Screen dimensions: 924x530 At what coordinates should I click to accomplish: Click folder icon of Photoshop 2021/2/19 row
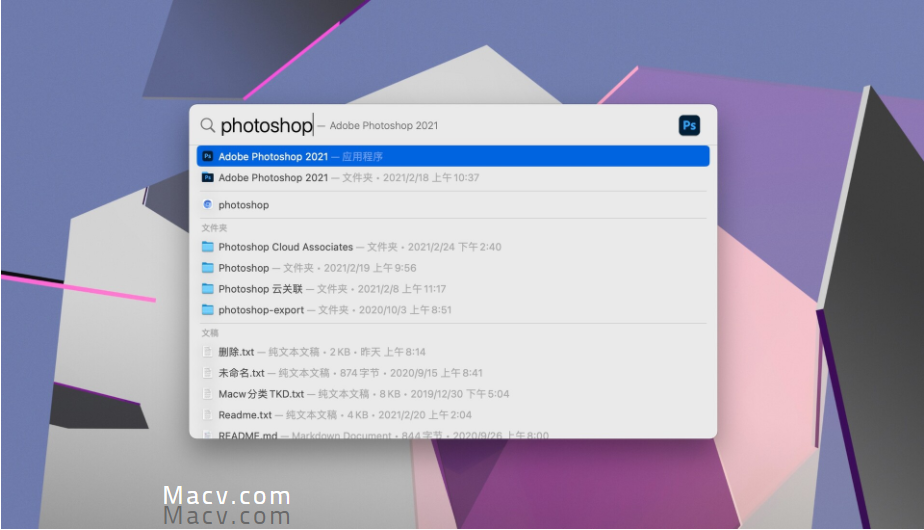(207, 268)
